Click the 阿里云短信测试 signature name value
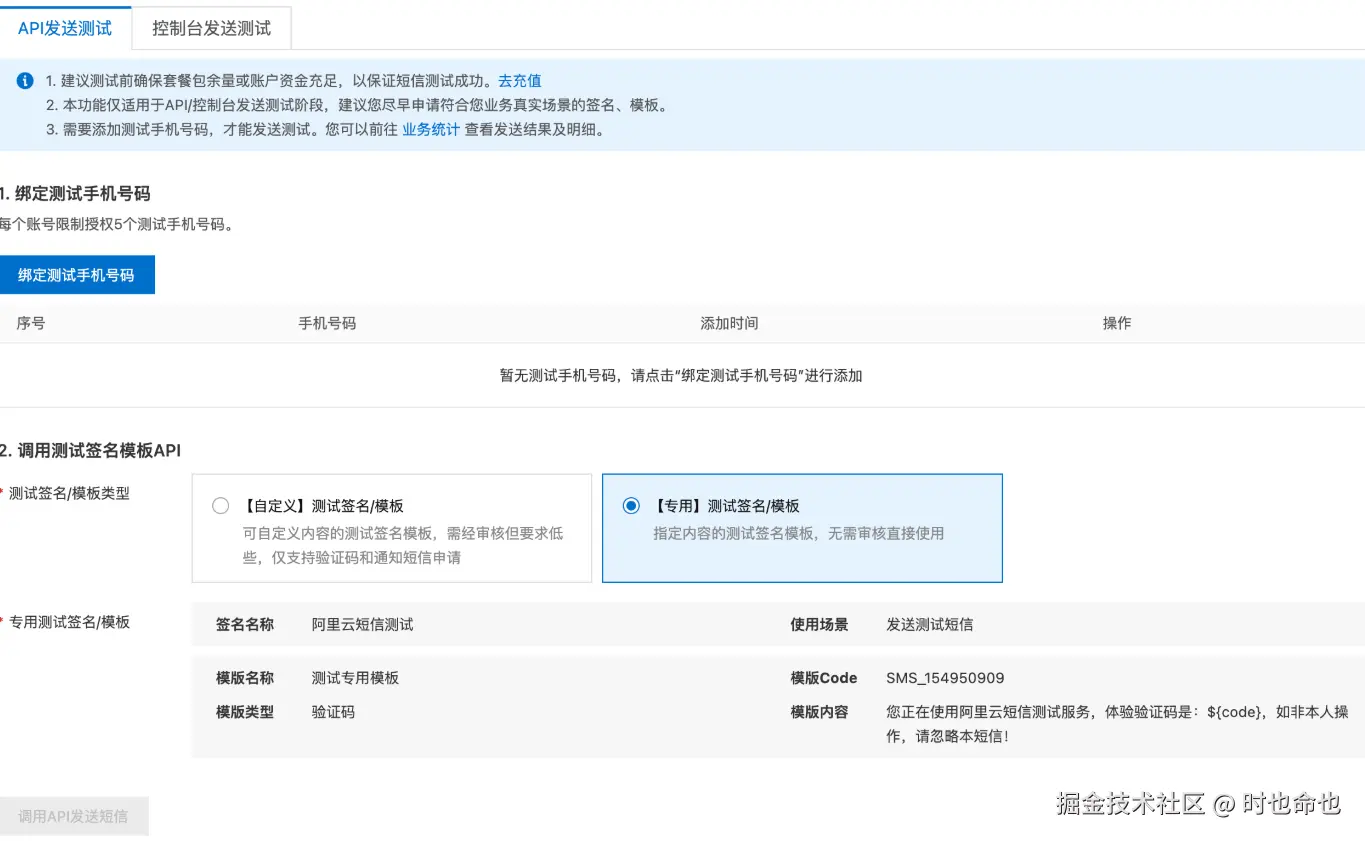The height and width of the screenshot is (841, 1365). click(362, 624)
